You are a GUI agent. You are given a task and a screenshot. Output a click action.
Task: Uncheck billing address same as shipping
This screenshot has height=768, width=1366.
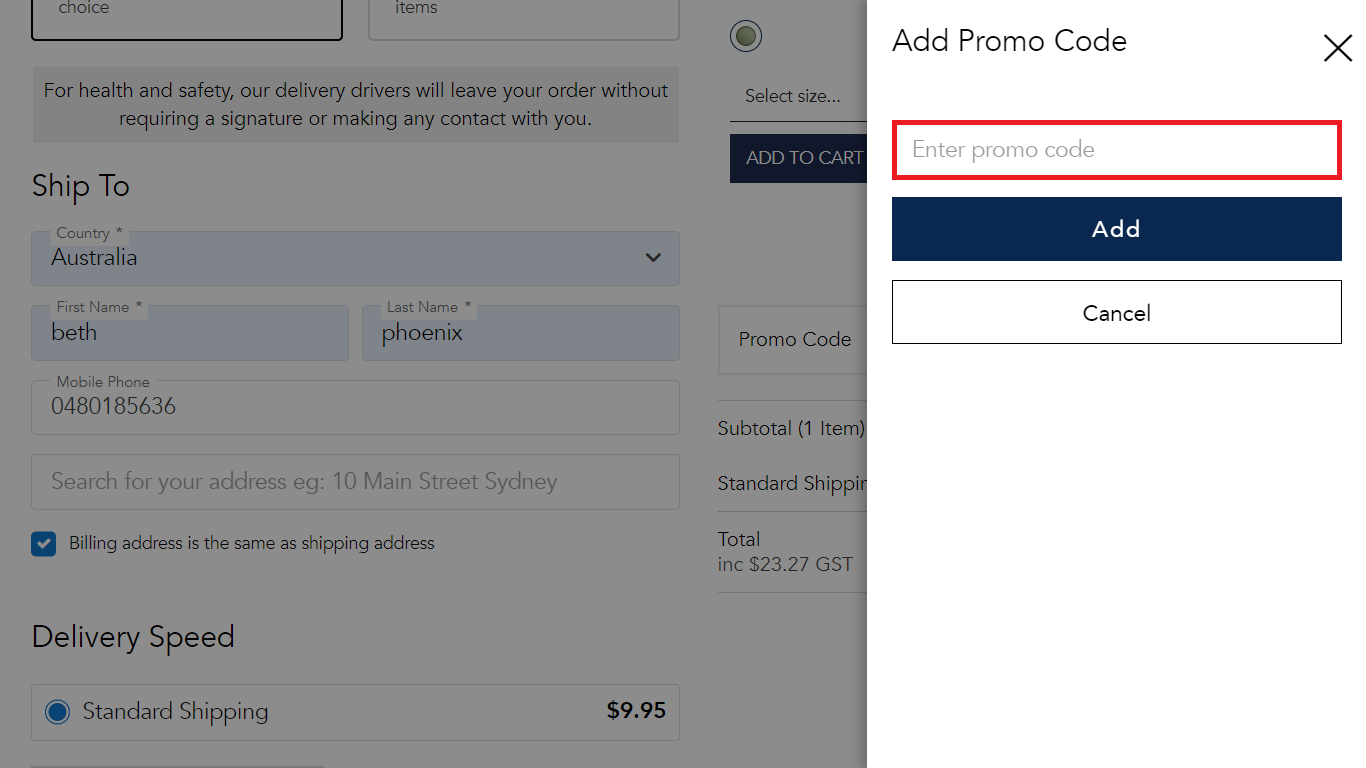coord(43,543)
